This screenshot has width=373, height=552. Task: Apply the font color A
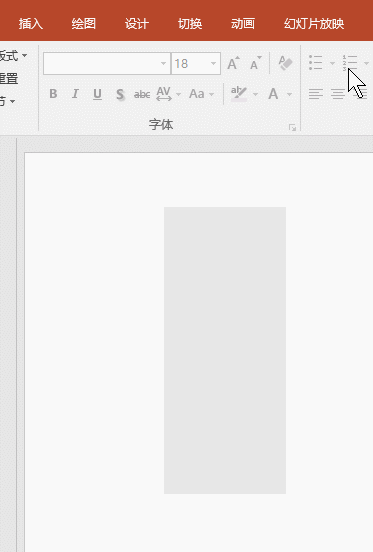(273, 94)
